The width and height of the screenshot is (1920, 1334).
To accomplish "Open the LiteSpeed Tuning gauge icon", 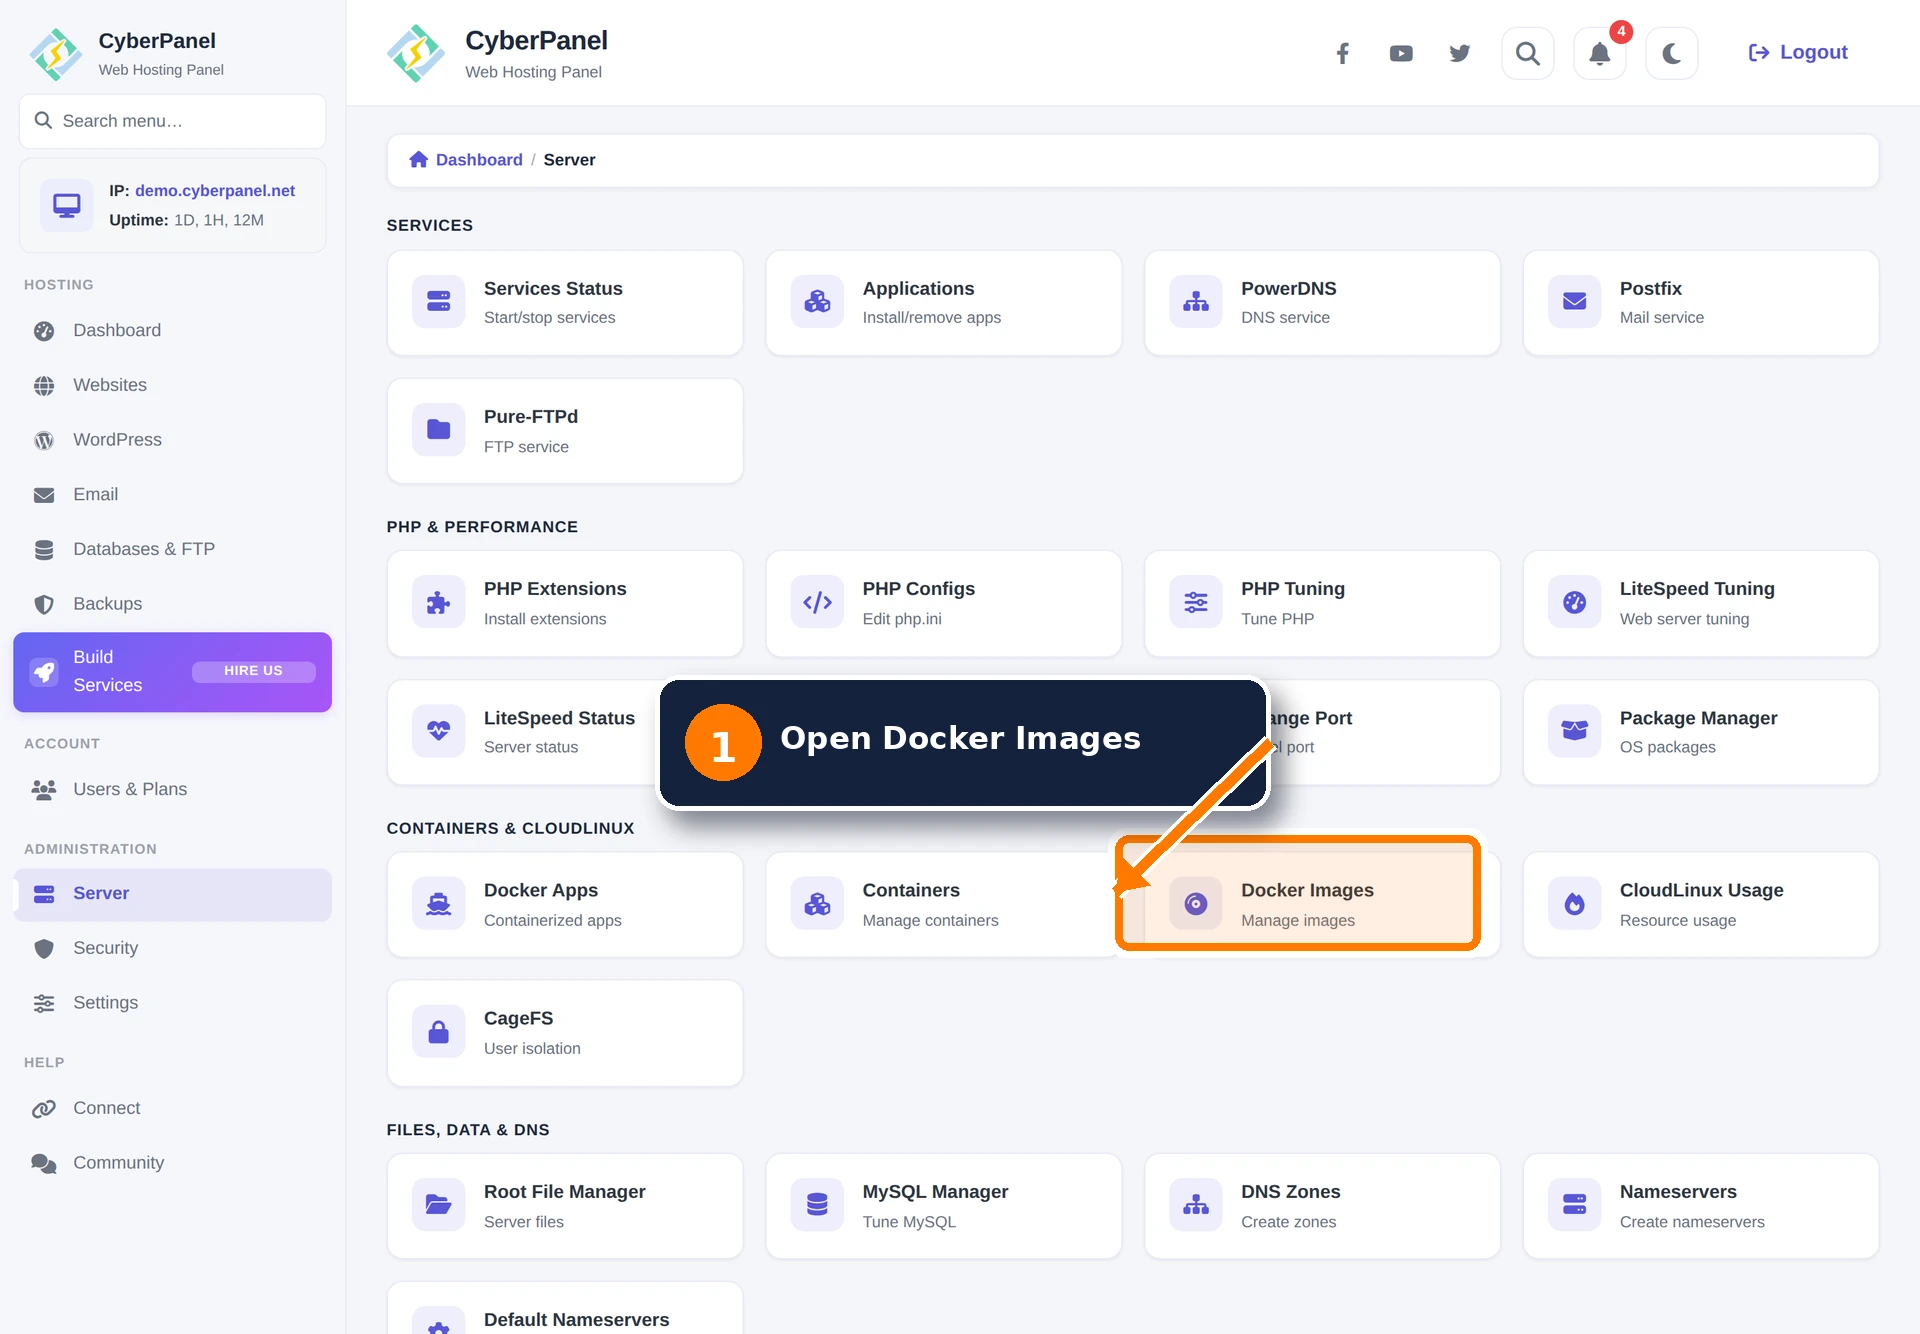I will coord(1575,603).
